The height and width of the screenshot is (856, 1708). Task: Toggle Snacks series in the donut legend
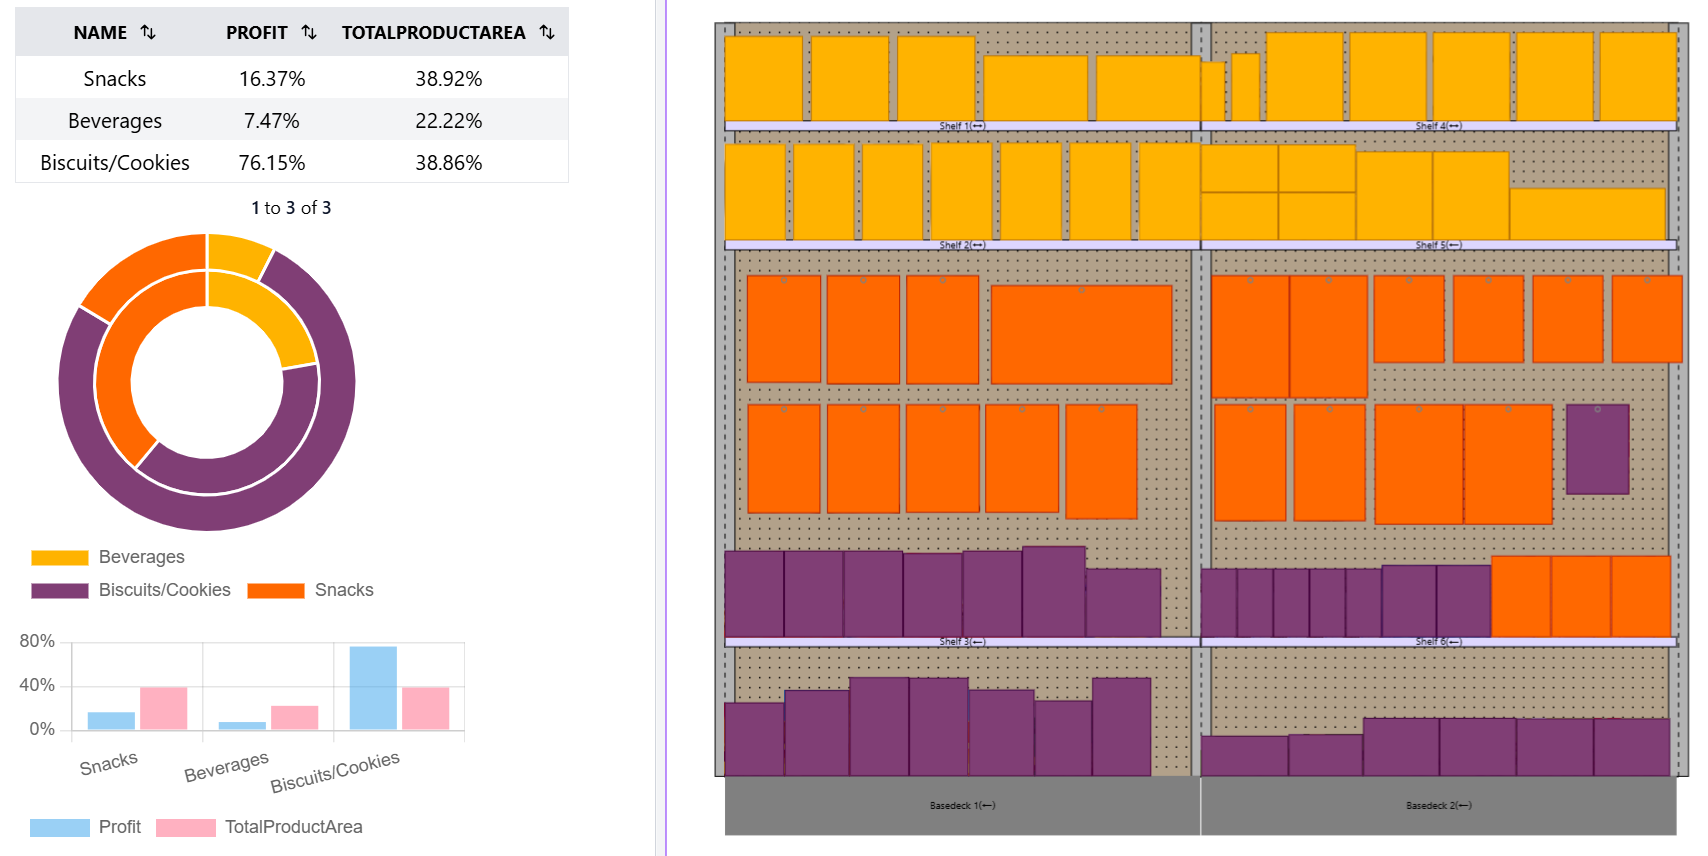tap(310, 590)
